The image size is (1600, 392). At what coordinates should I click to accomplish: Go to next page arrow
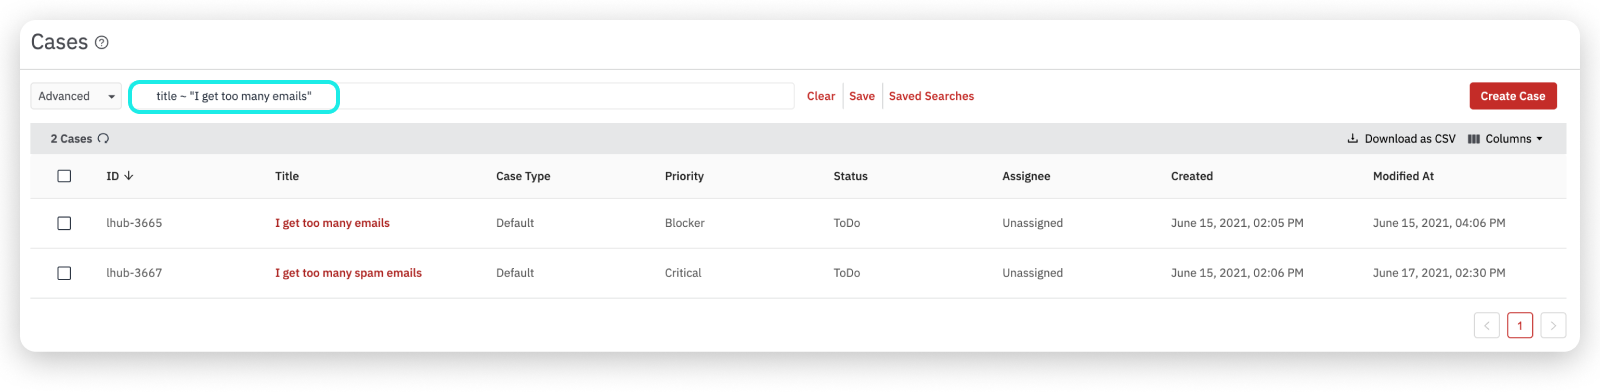click(1553, 325)
